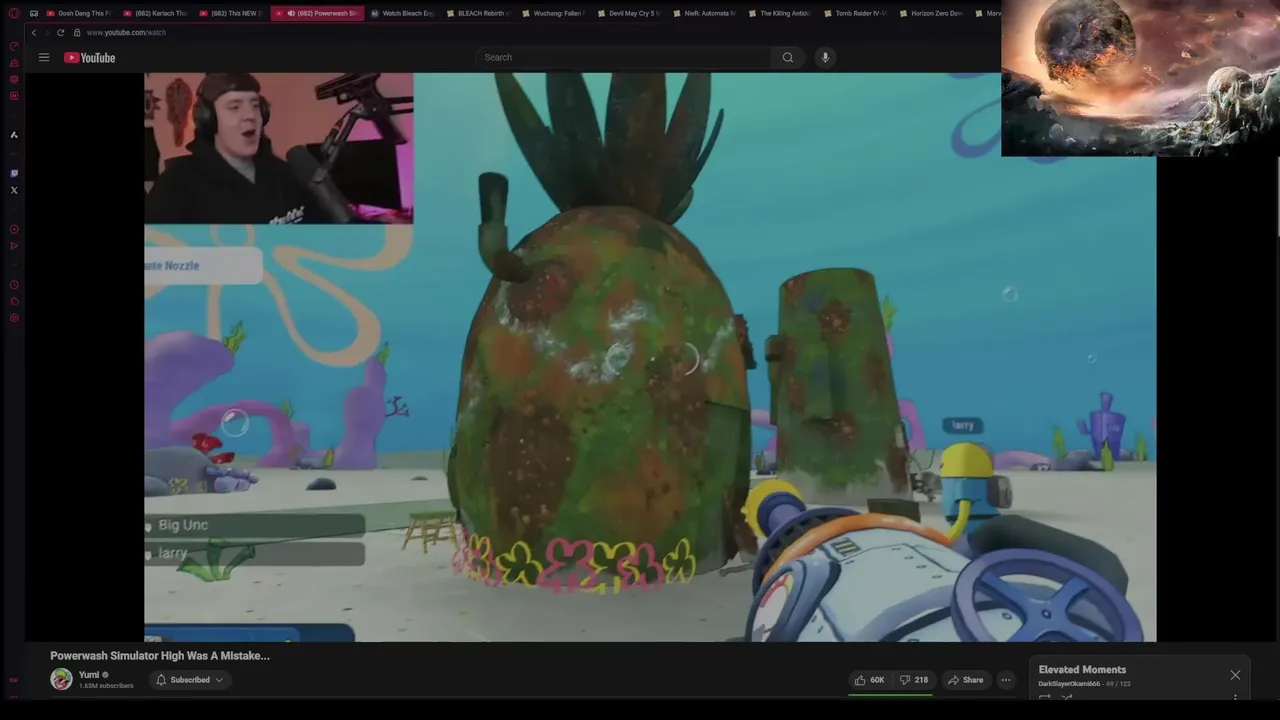Click the video player to pause
This screenshot has width=1280, height=720.
(650, 357)
